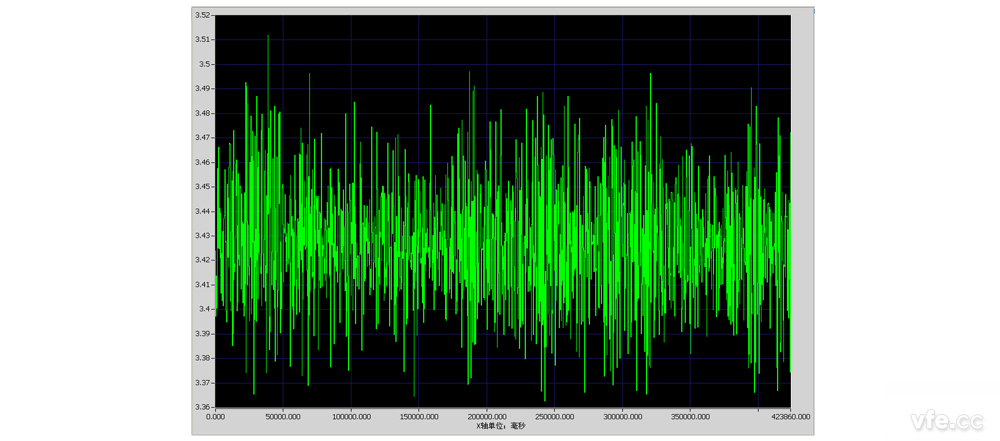1000x441 pixels.
Task: Click the 250000.000 X-axis tick label
Action: 554,416
